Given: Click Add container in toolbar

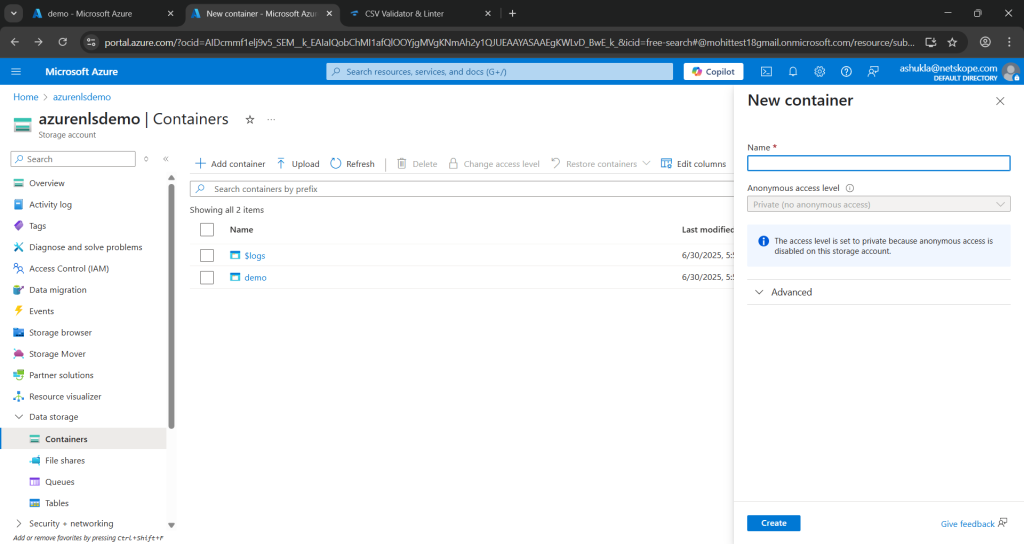Looking at the screenshot, I should pos(231,164).
